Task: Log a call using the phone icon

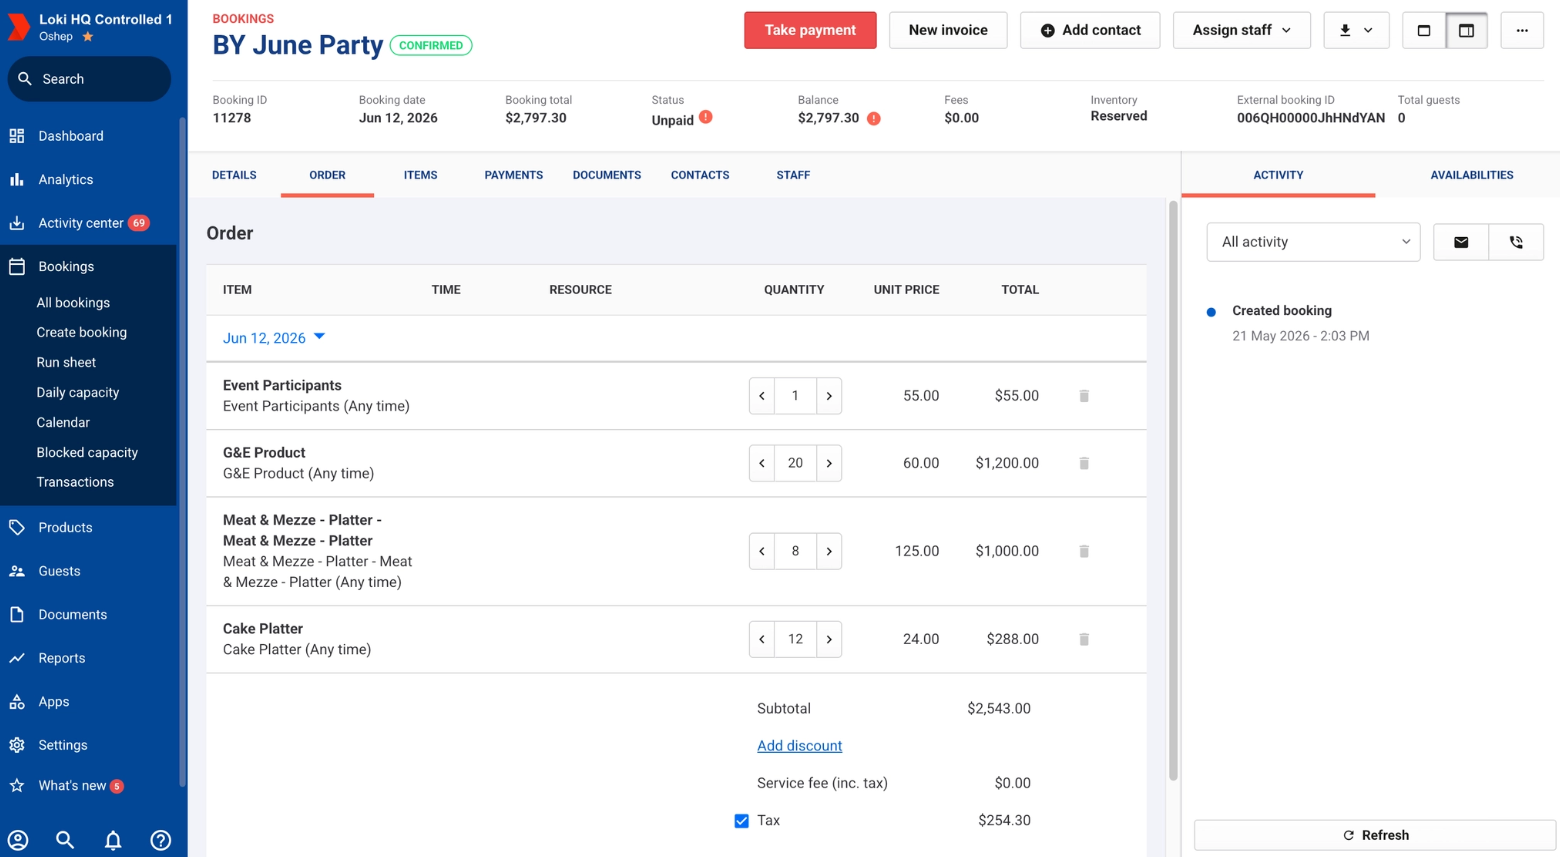Action: 1516,242
